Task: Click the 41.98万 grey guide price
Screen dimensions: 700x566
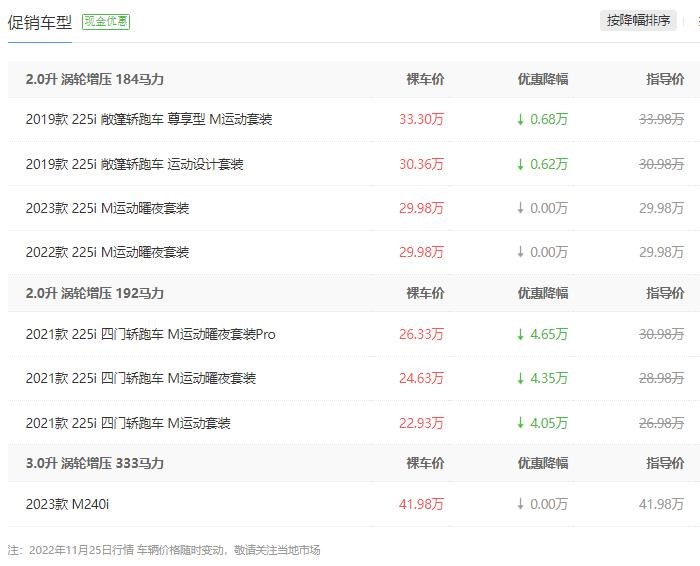Action: pos(662,504)
